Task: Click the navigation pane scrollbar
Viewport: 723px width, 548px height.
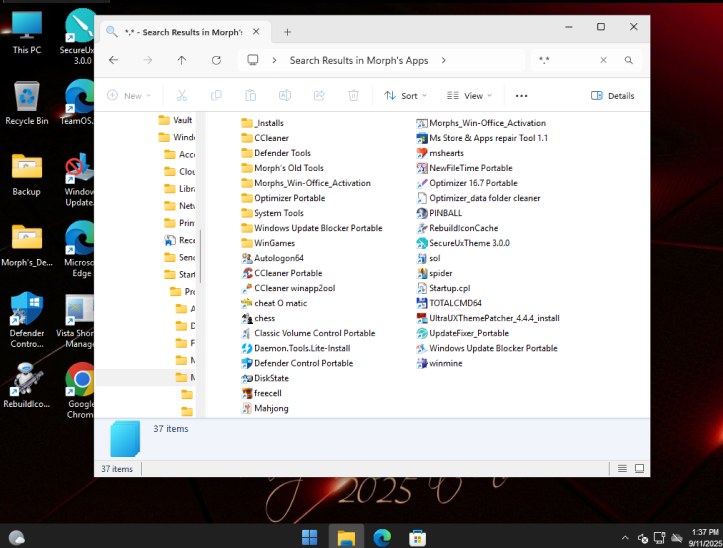Action: [201, 256]
